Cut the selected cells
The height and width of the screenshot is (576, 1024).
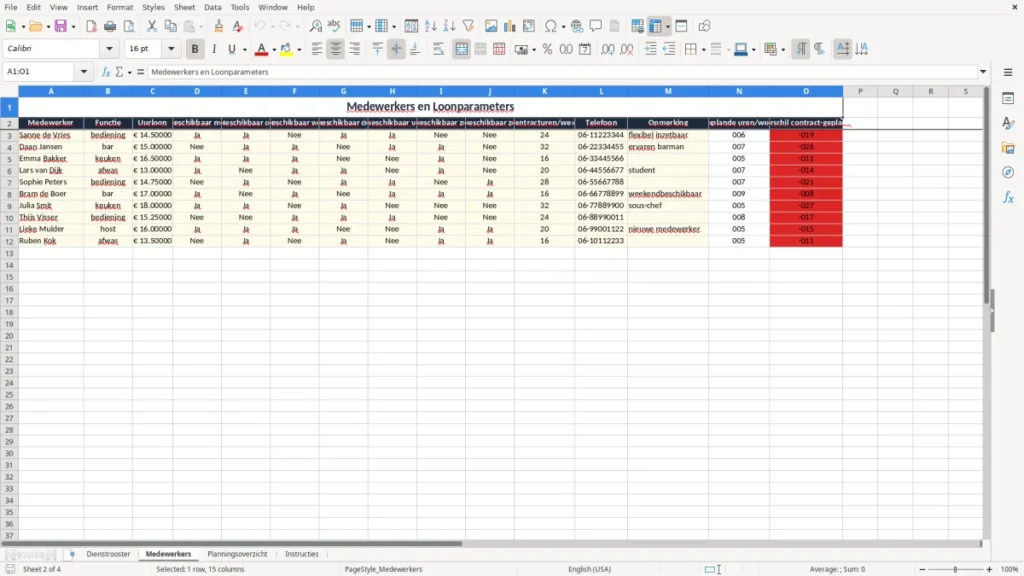coord(152,26)
